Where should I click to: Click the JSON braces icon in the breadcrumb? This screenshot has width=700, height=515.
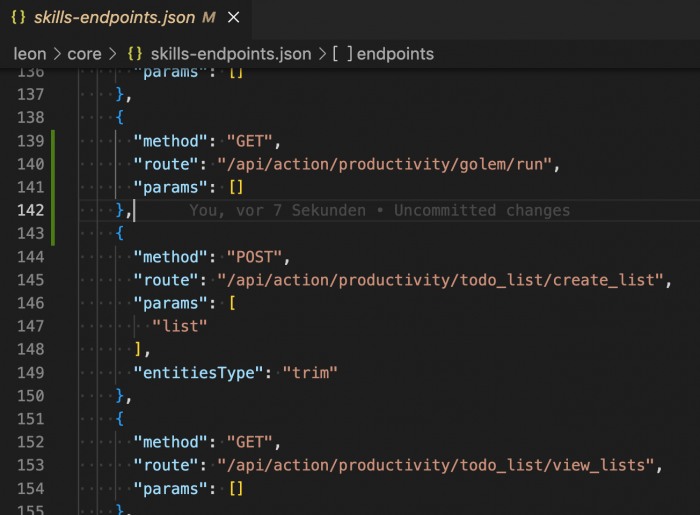pyautogui.click(x=135, y=54)
